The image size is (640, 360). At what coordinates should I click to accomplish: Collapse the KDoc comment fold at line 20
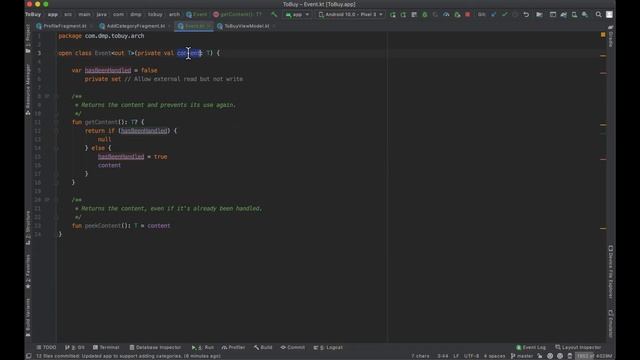point(56,200)
